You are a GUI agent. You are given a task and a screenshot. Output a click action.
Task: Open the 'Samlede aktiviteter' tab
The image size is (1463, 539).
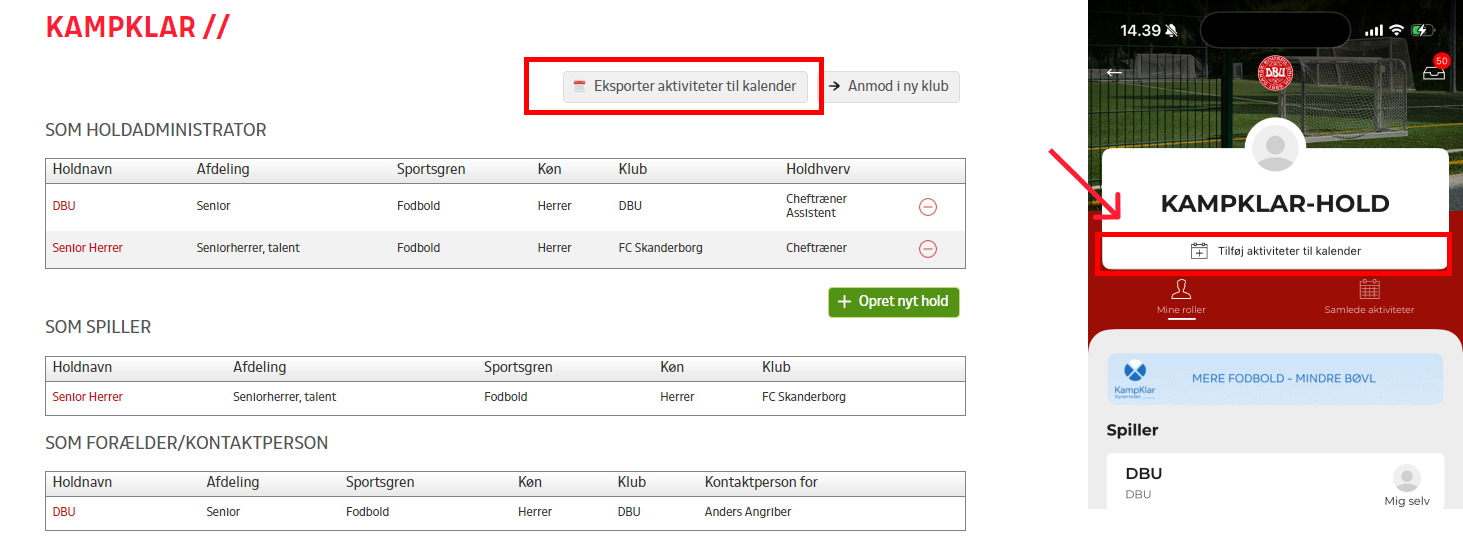[x=1369, y=297]
